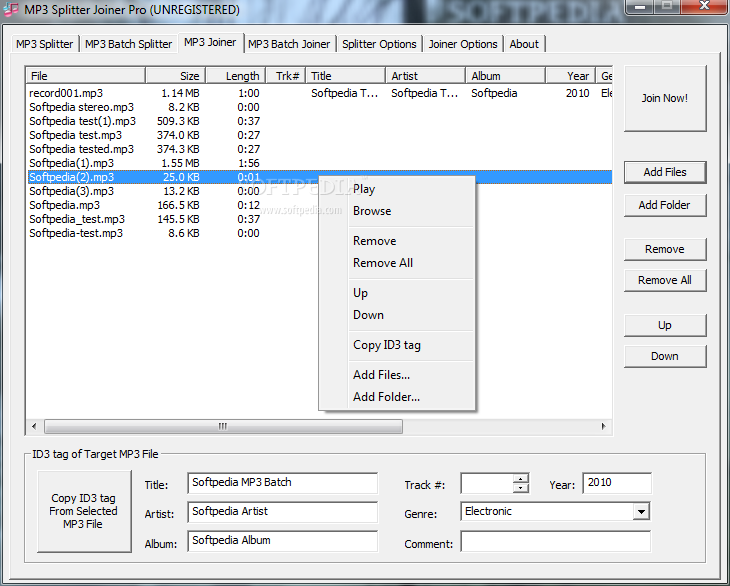Click the Album field with Softpedia Album

pyautogui.click(x=283, y=541)
